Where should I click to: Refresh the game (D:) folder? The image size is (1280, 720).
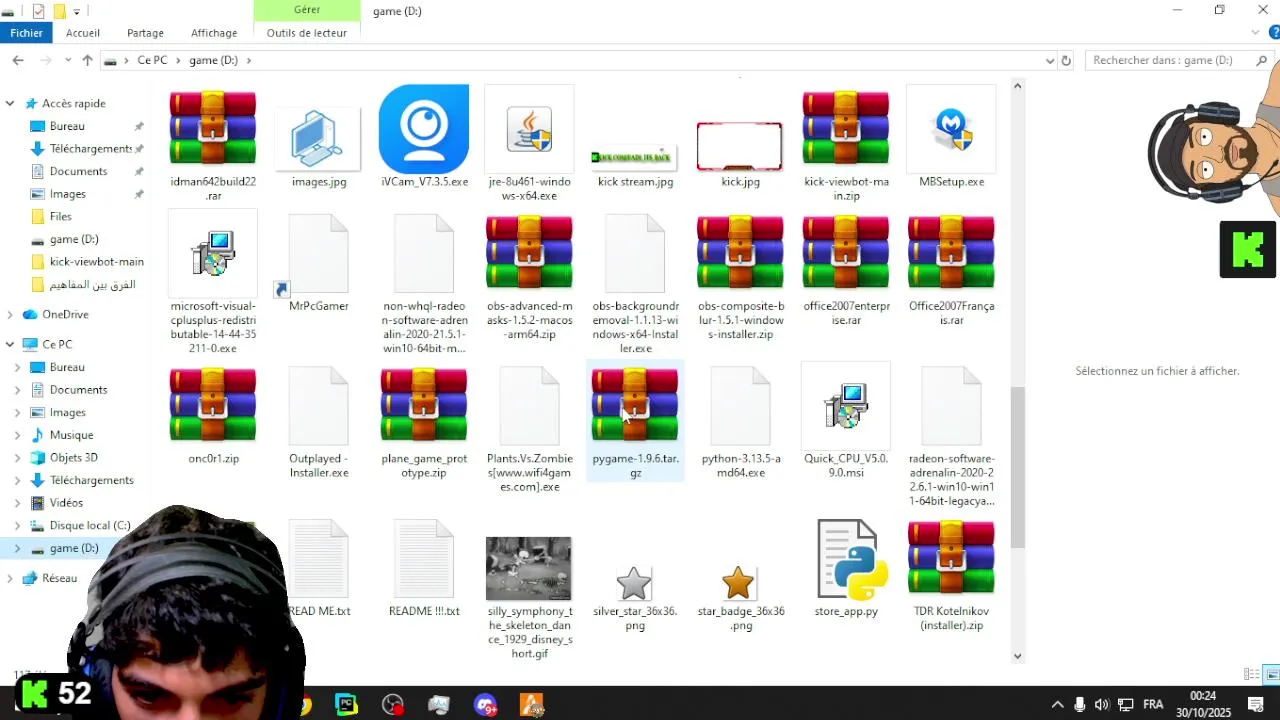(1066, 60)
